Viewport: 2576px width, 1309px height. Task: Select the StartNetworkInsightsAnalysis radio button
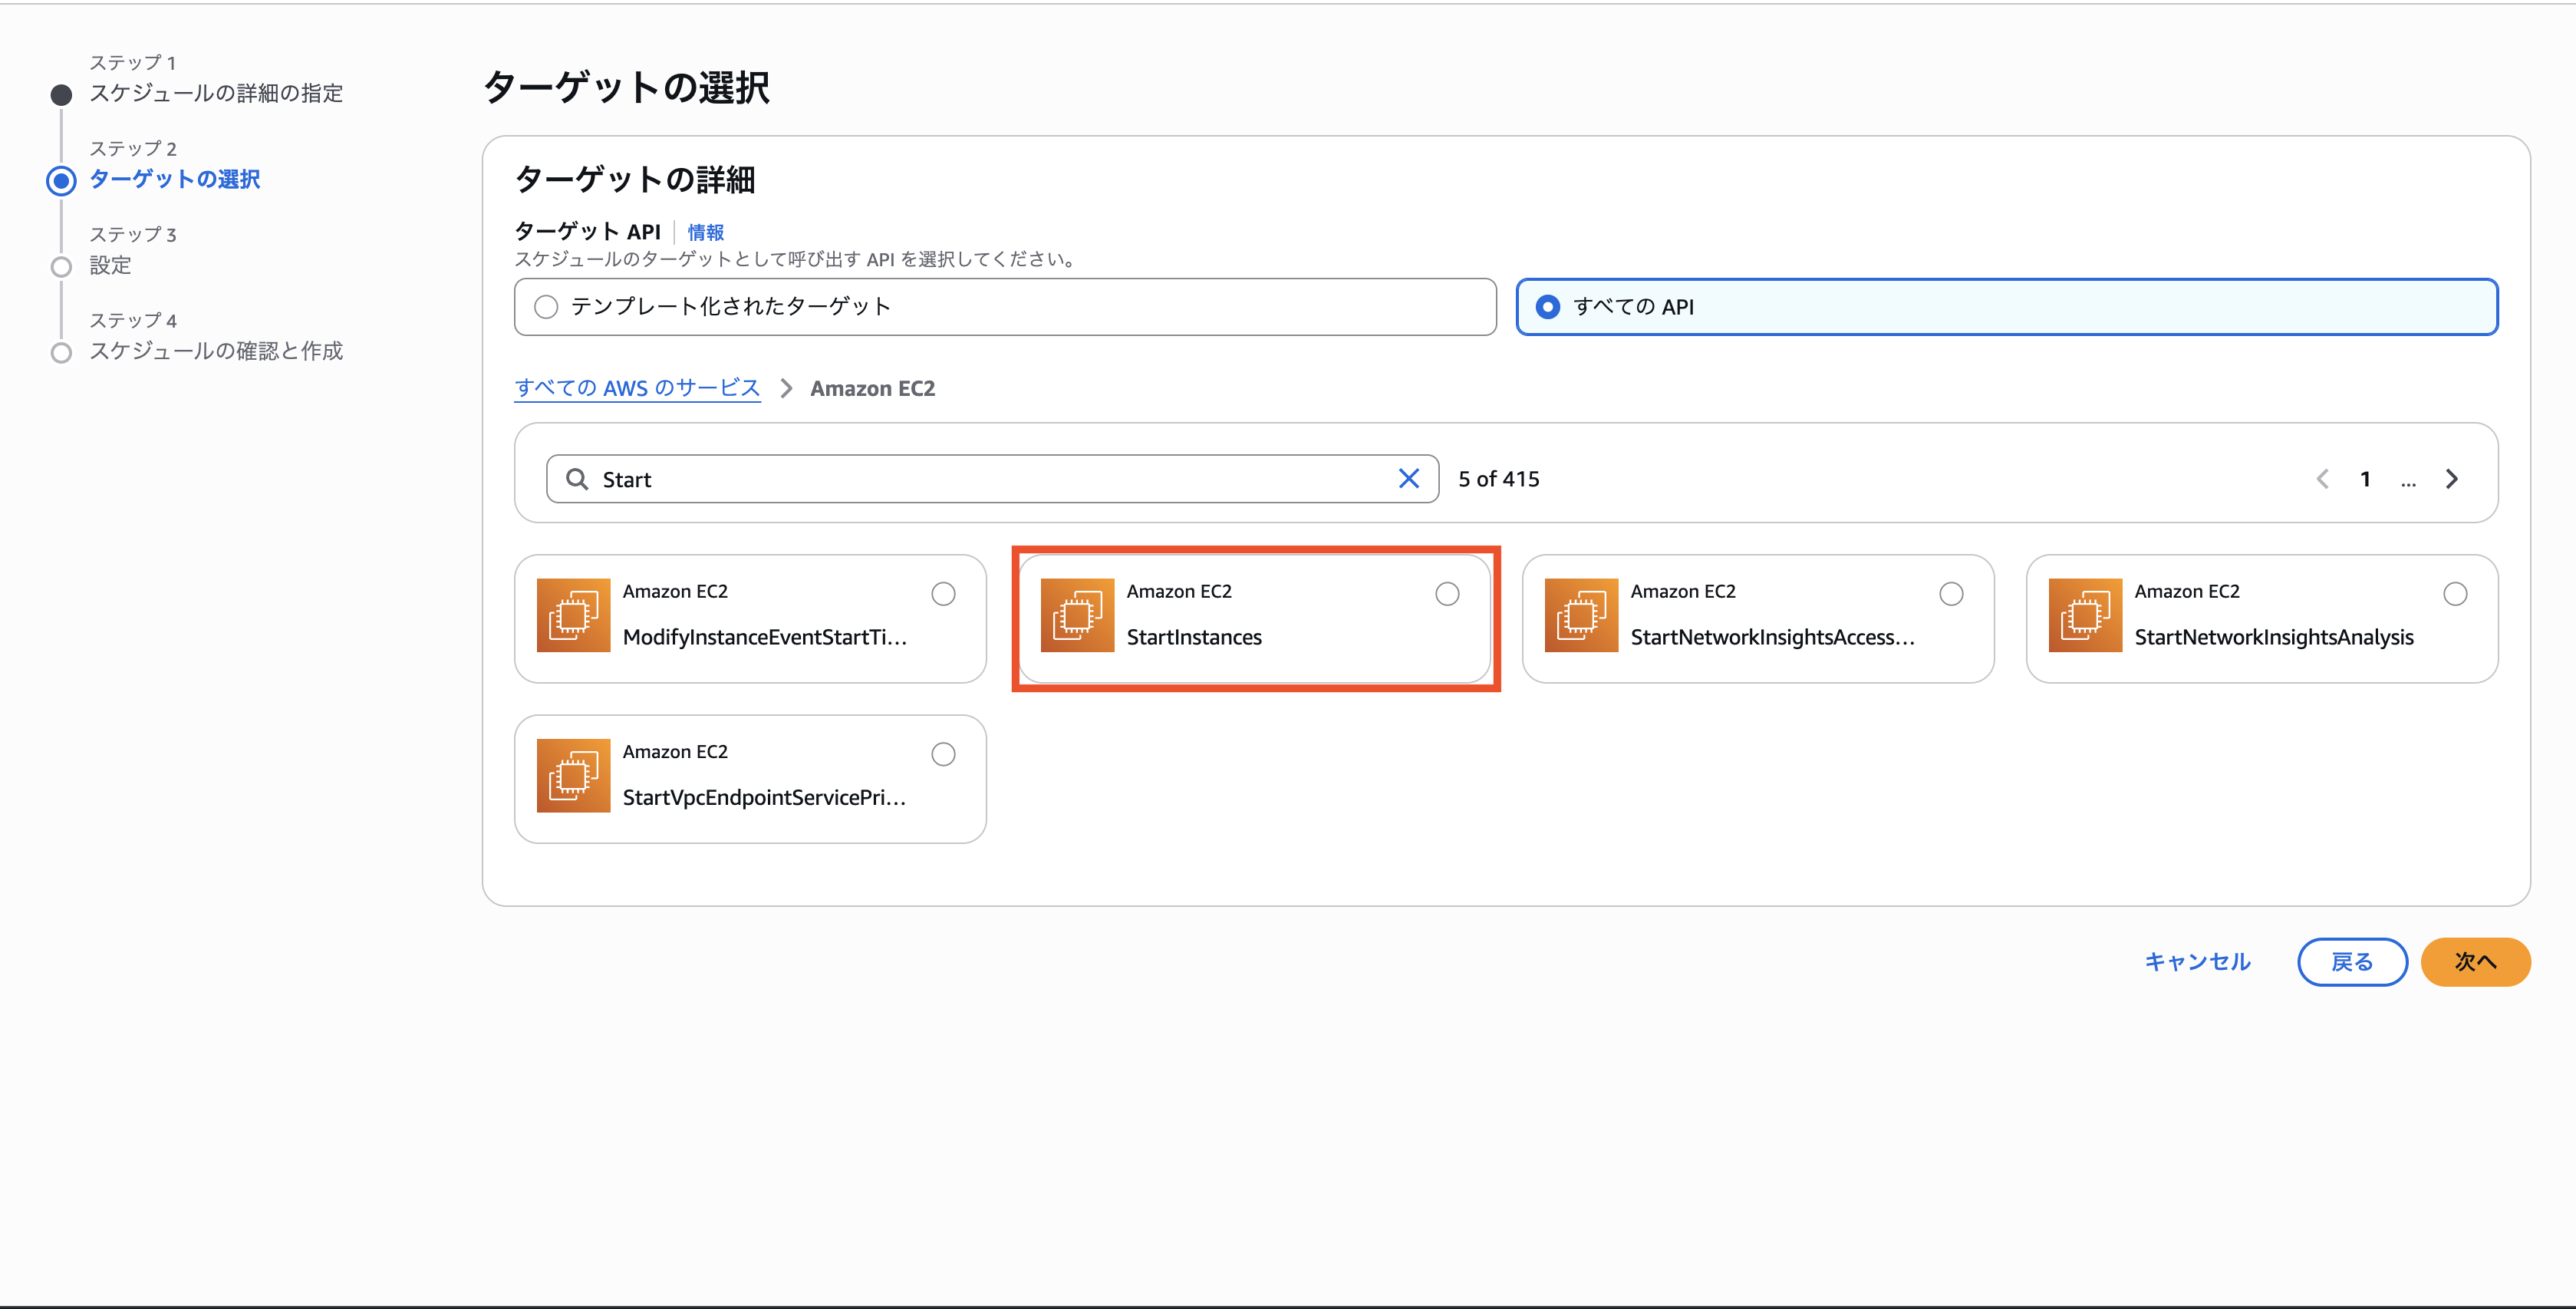pos(2455,594)
